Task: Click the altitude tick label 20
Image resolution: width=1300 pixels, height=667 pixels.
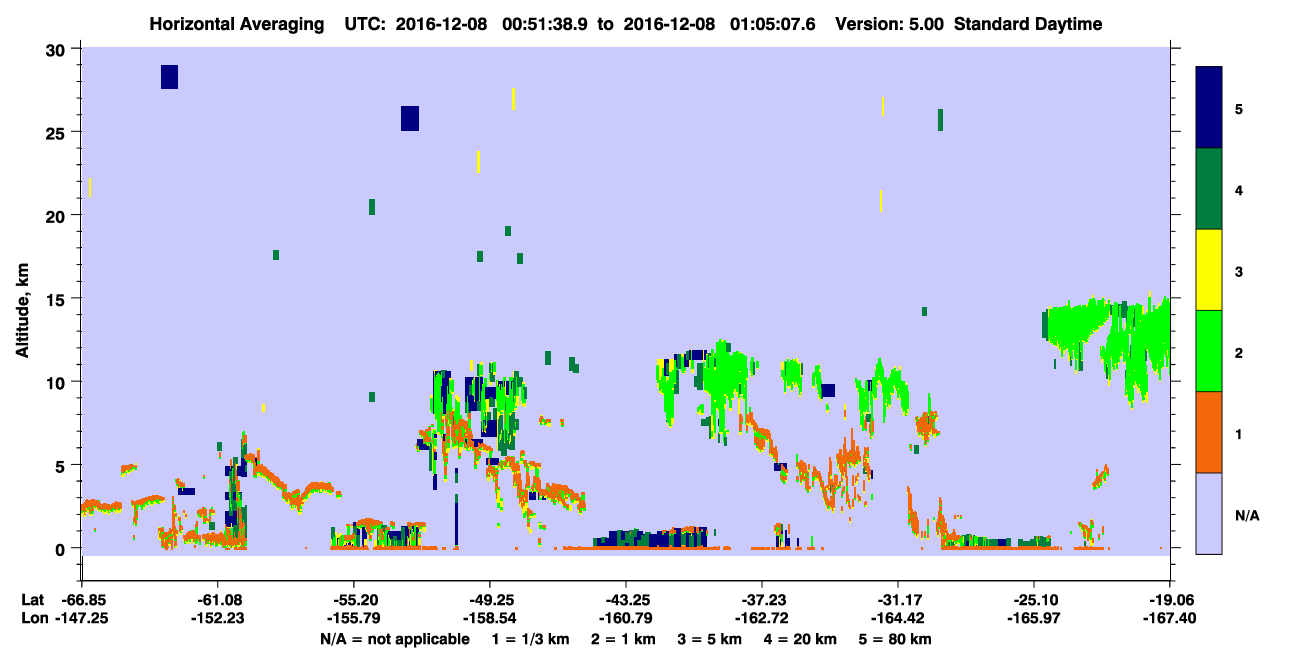Action: click(x=57, y=215)
